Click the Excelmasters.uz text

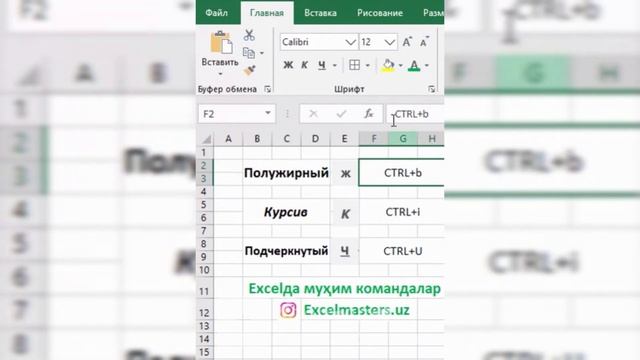click(357, 310)
